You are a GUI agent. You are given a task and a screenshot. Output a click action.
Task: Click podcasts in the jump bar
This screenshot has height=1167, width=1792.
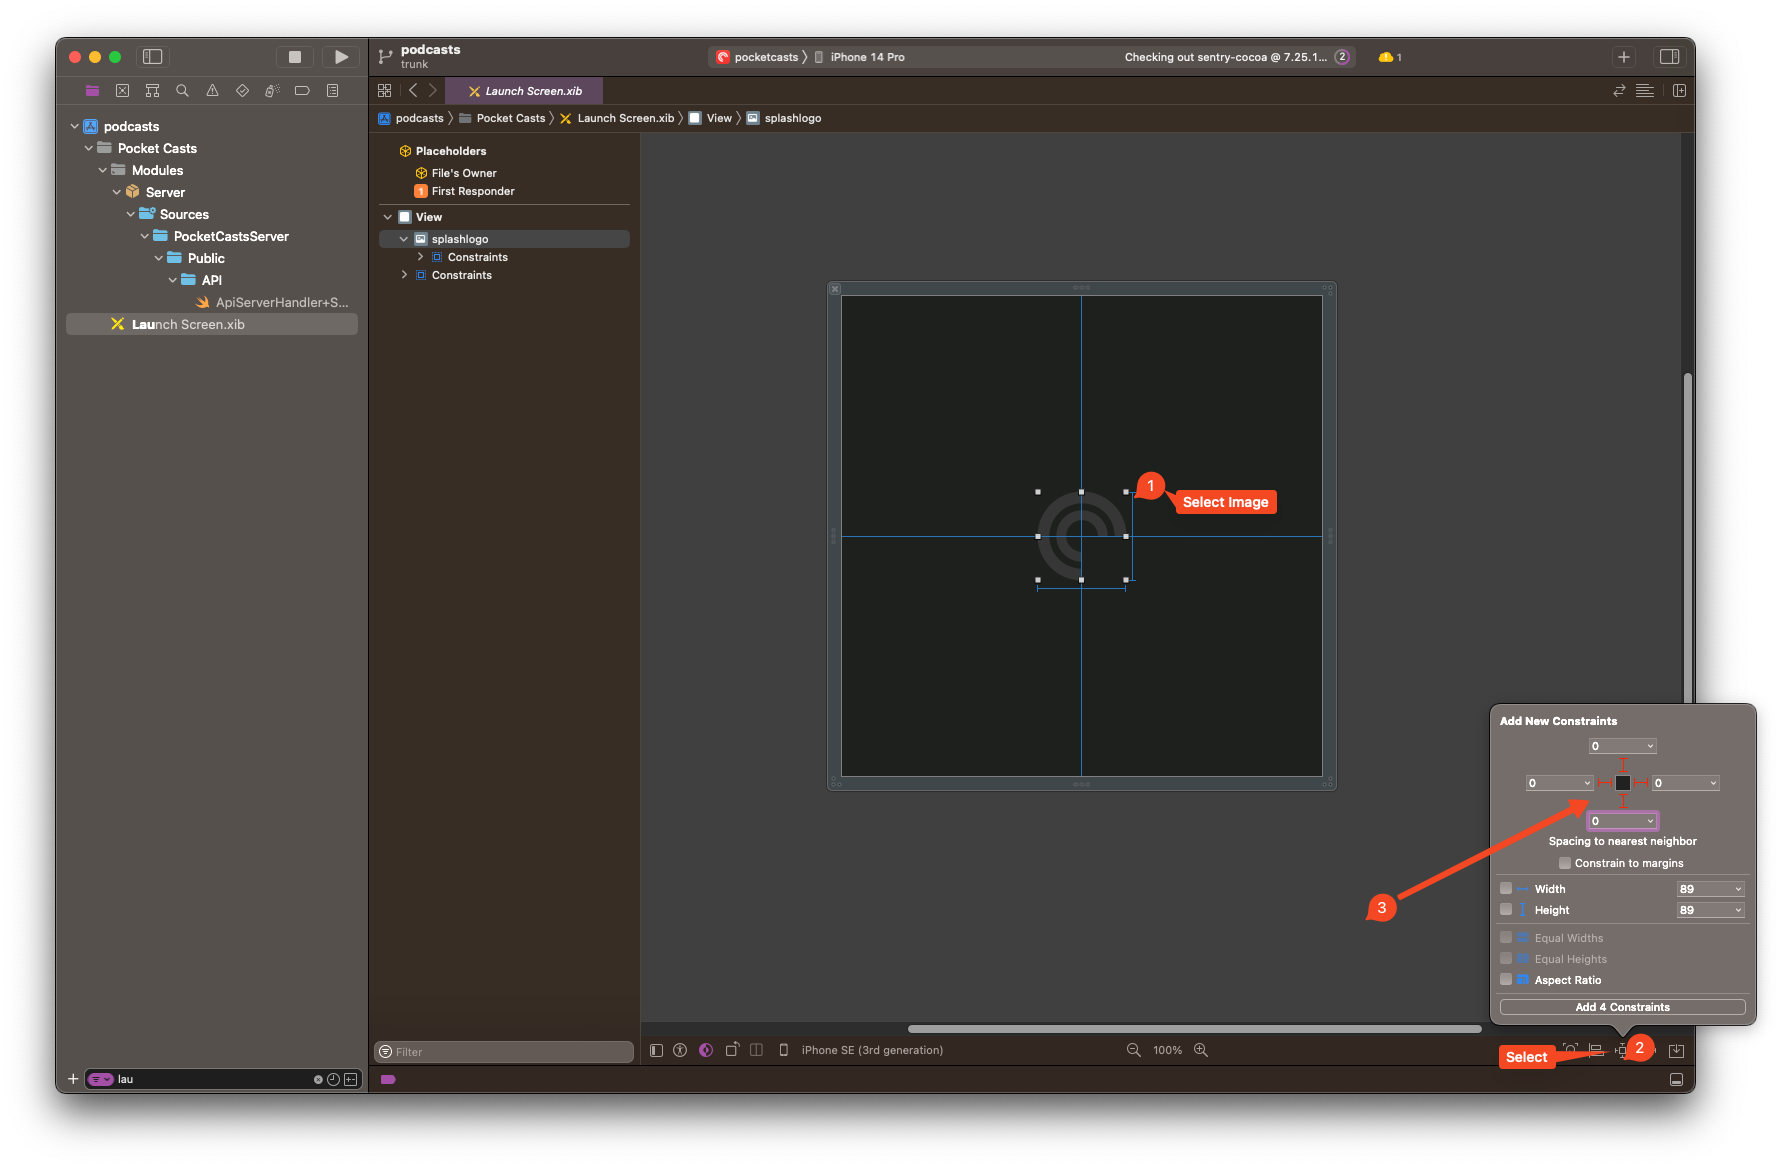pyautogui.click(x=410, y=118)
